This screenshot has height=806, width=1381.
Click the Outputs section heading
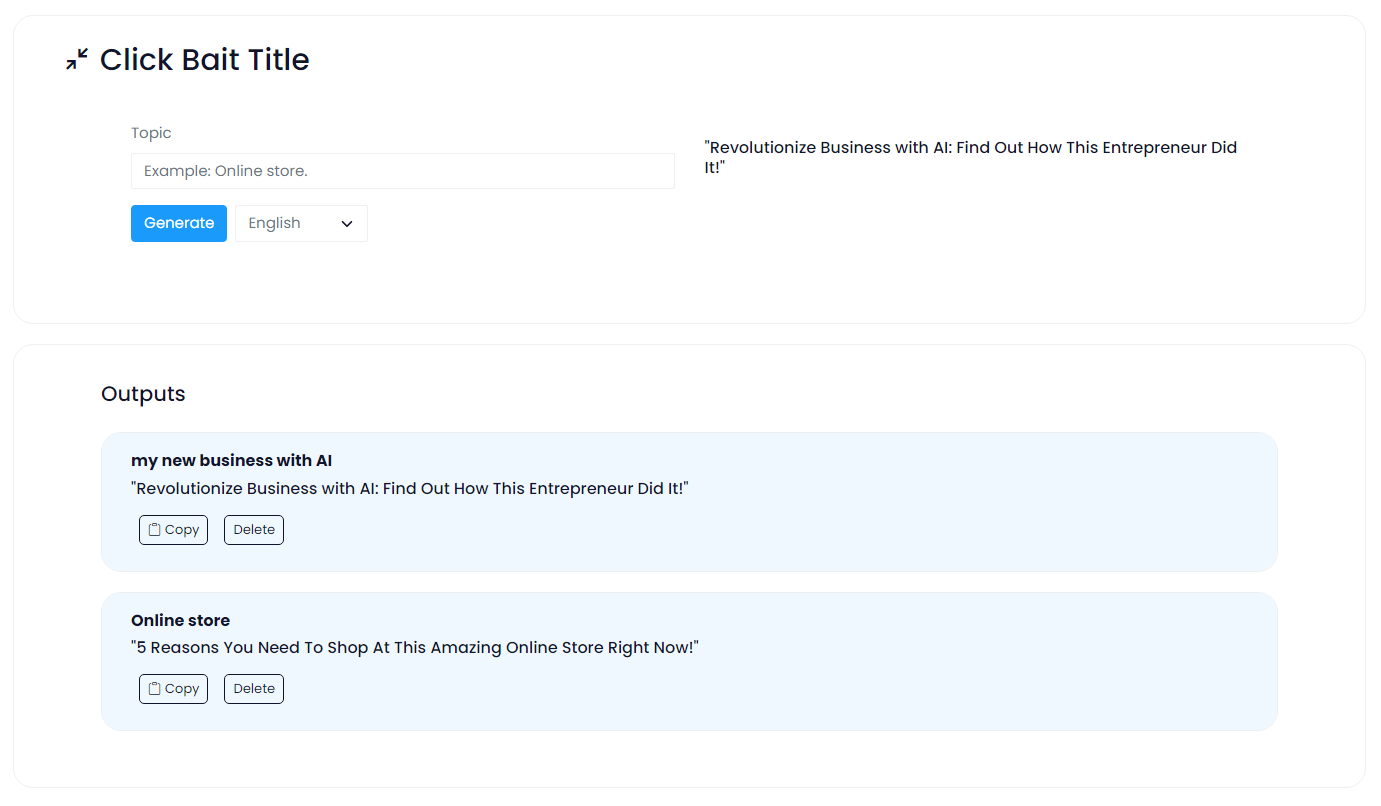point(143,394)
